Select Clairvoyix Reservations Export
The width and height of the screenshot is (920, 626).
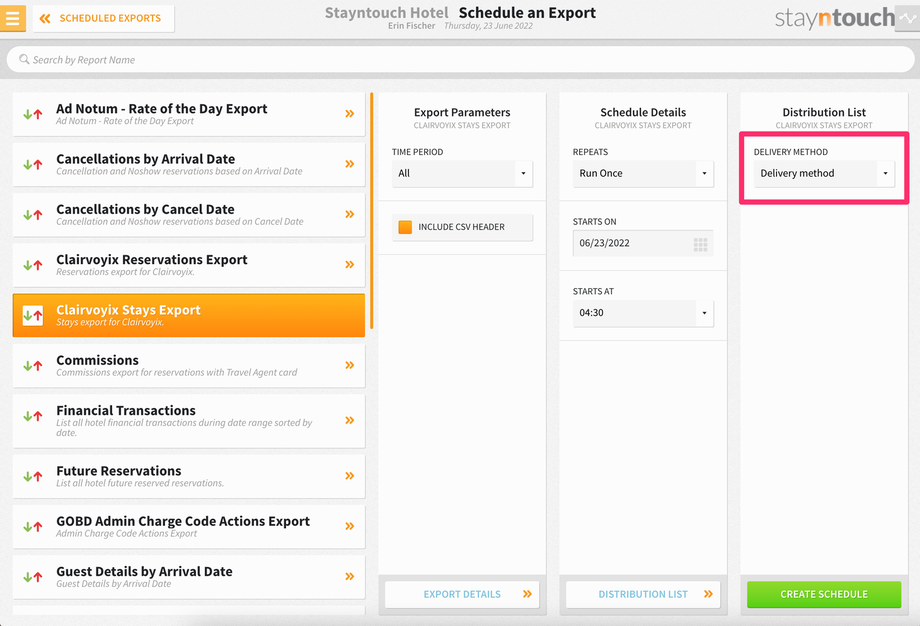click(189, 265)
